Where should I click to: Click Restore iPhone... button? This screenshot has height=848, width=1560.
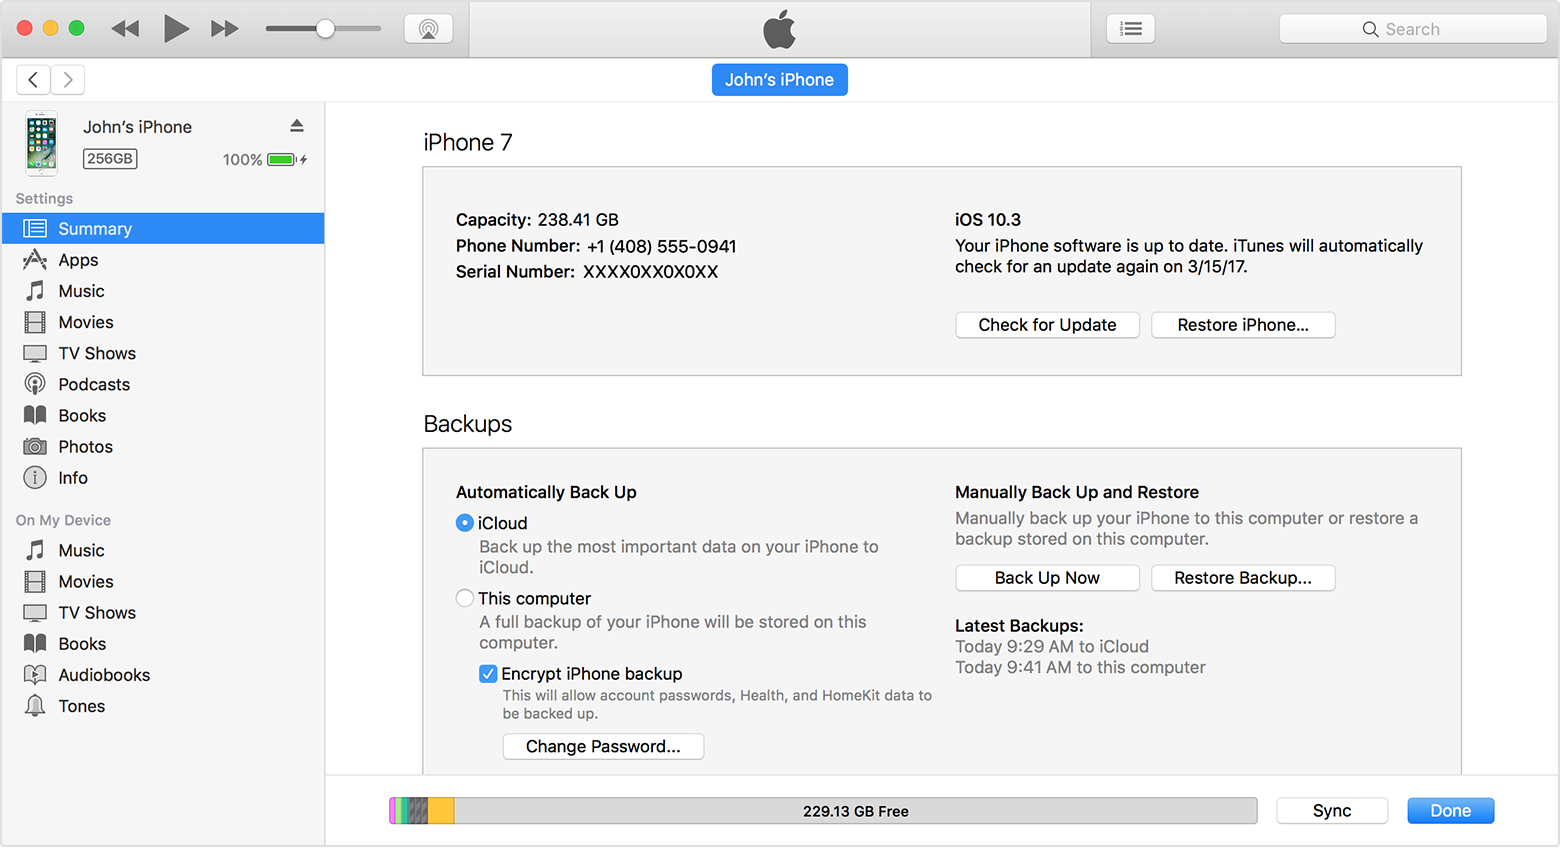1243,325
